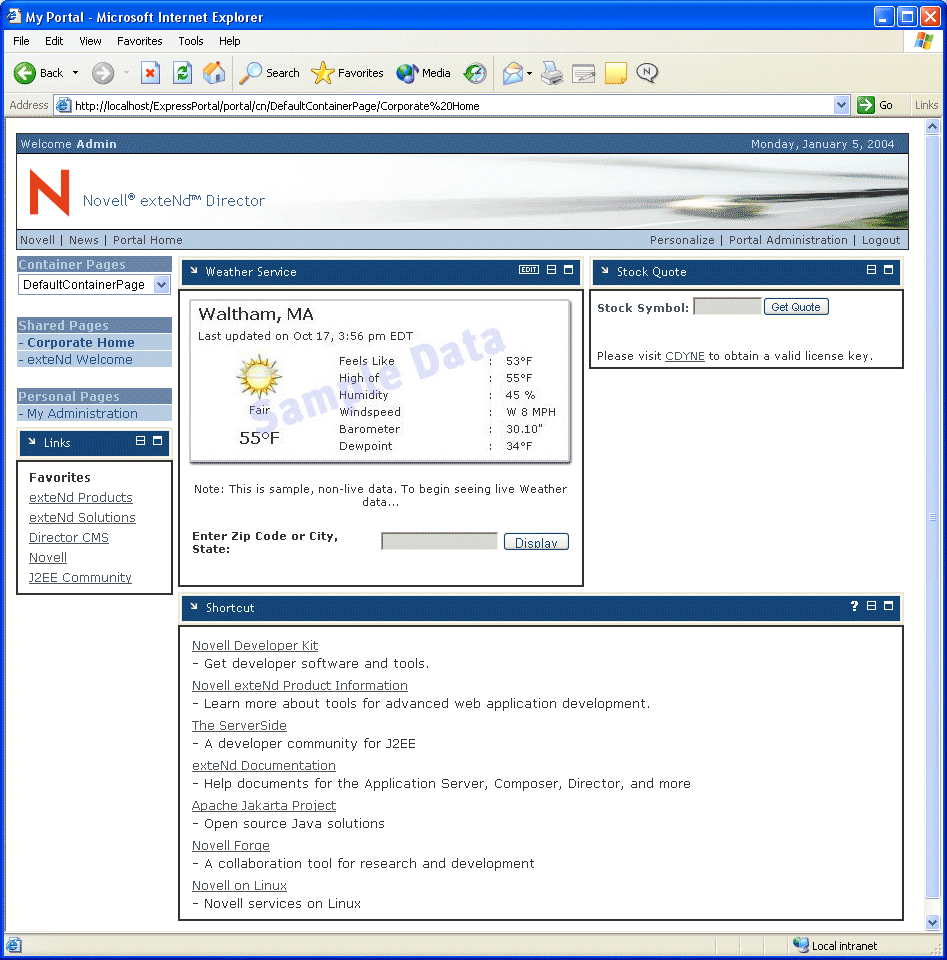The image size is (947, 960).
Task: Minimize the Links portlet
Action: pos(141,442)
